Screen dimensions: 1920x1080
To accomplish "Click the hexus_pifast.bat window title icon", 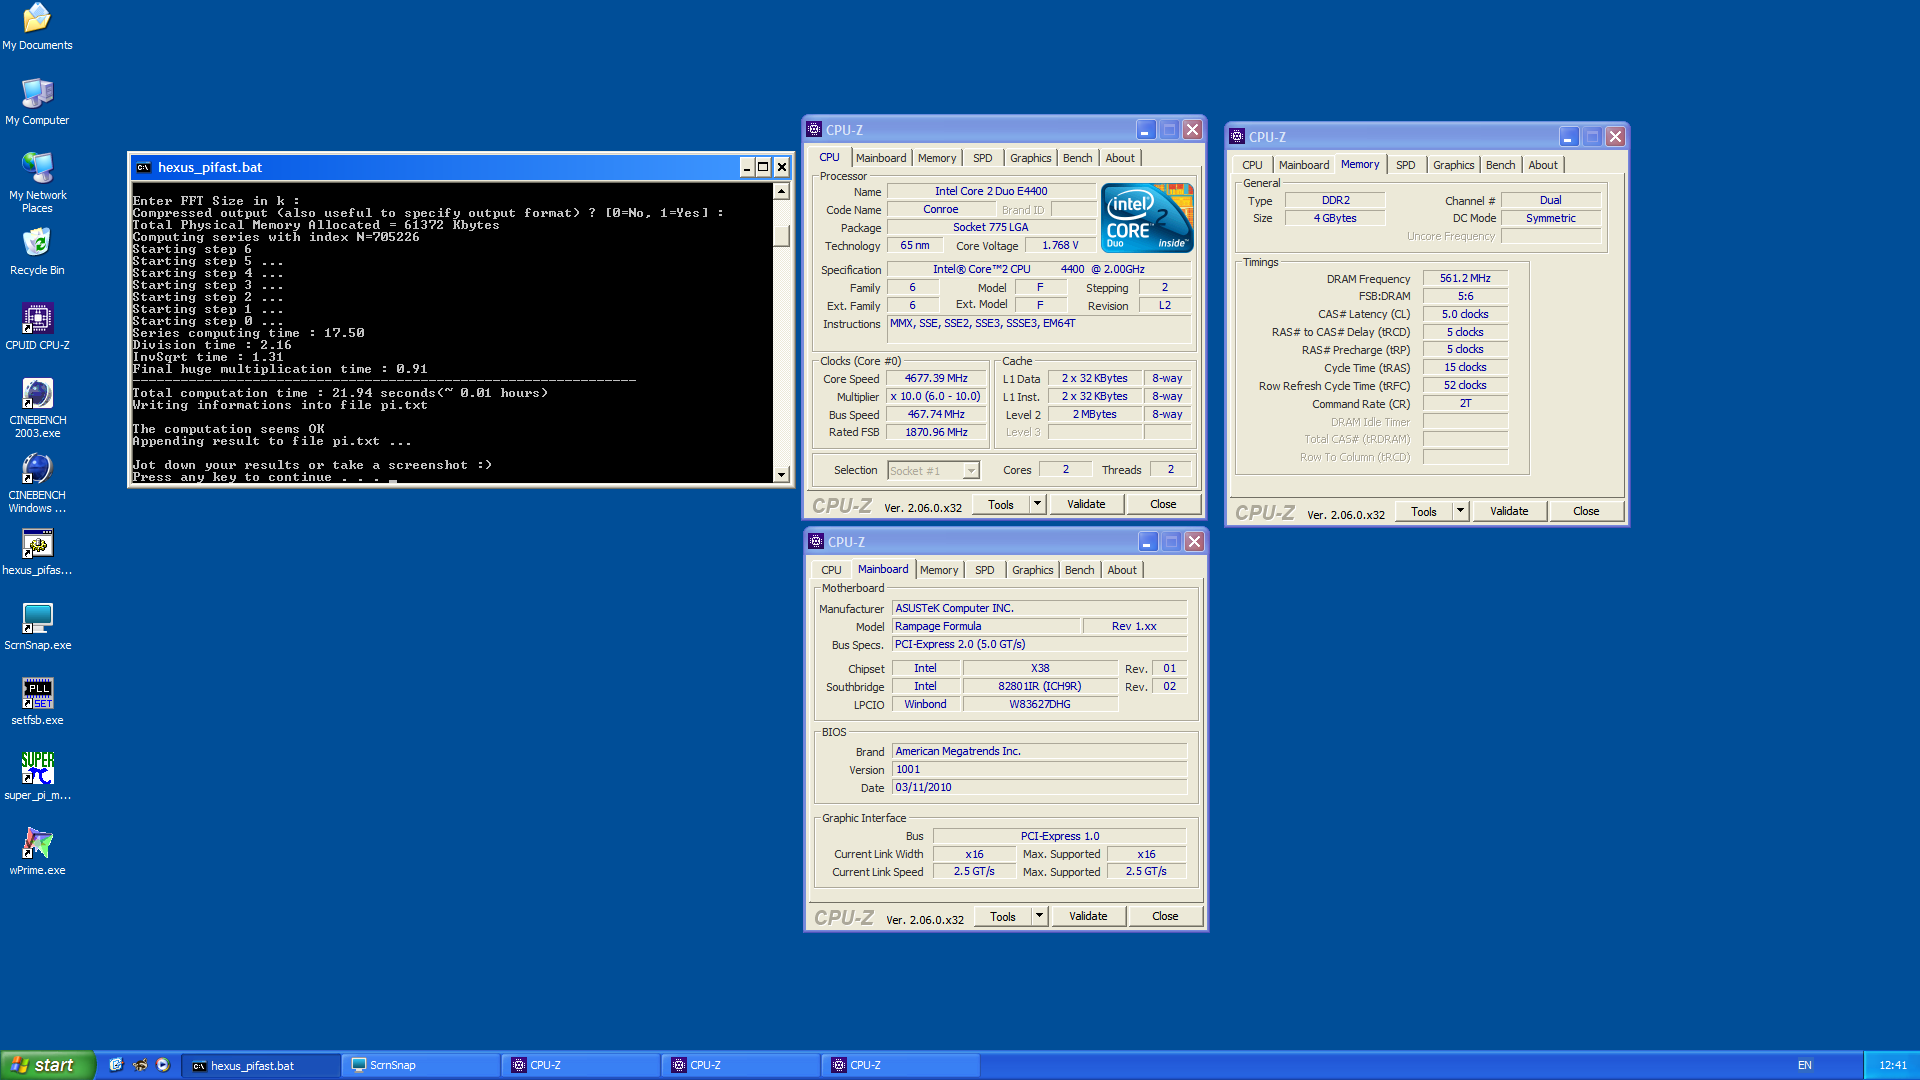I will tap(144, 167).
